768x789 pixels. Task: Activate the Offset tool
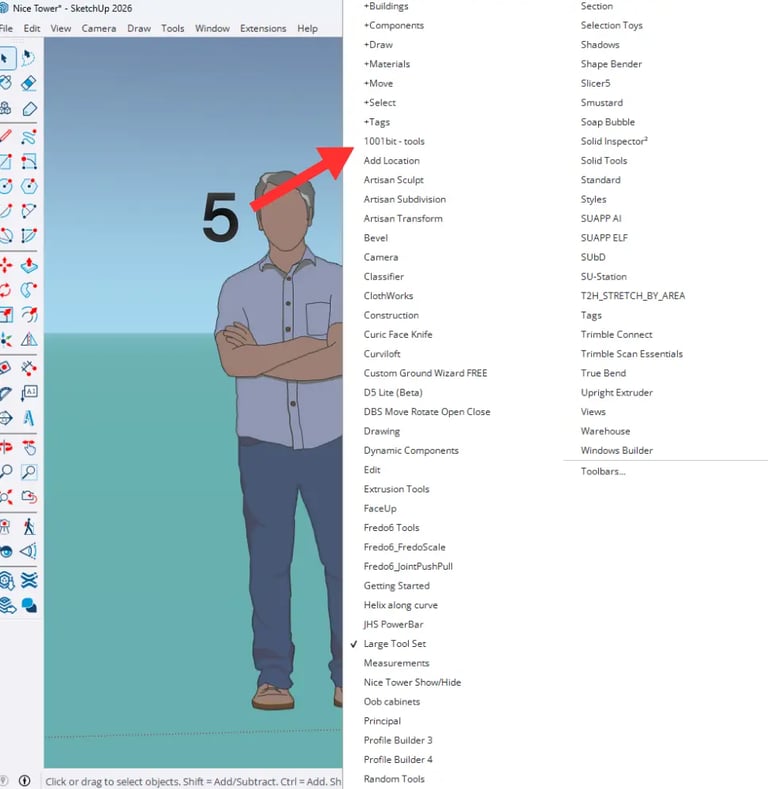[29, 314]
